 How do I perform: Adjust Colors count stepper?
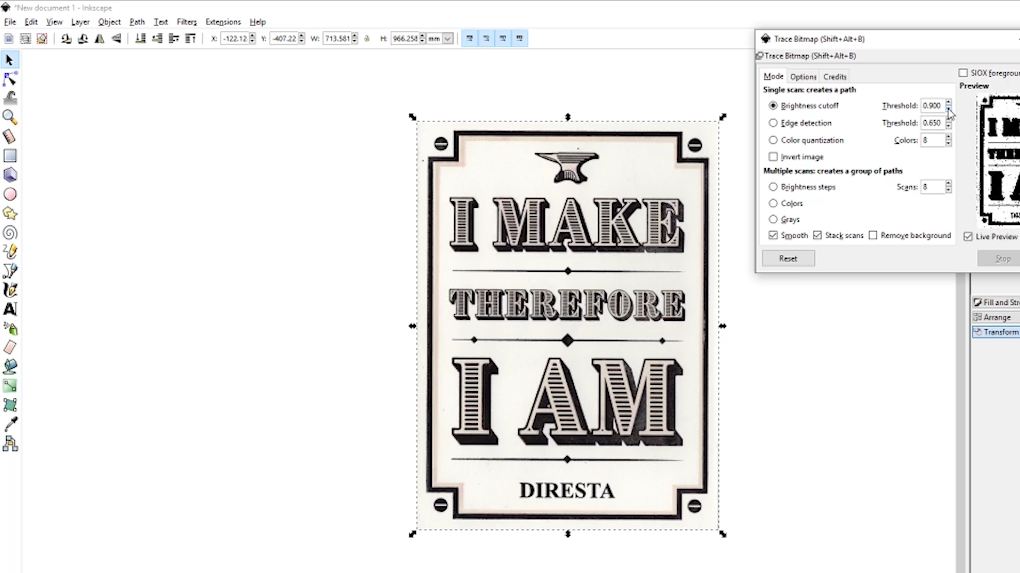(948, 140)
